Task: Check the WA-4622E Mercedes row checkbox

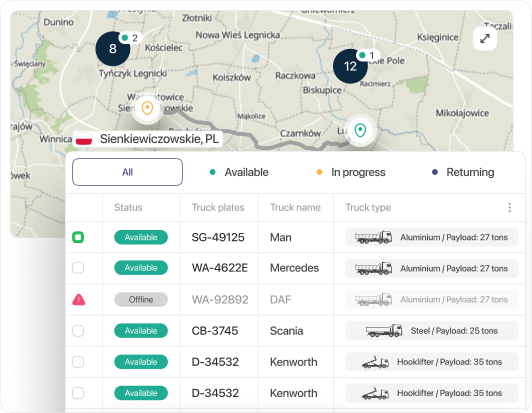Action: (x=78, y=268)
